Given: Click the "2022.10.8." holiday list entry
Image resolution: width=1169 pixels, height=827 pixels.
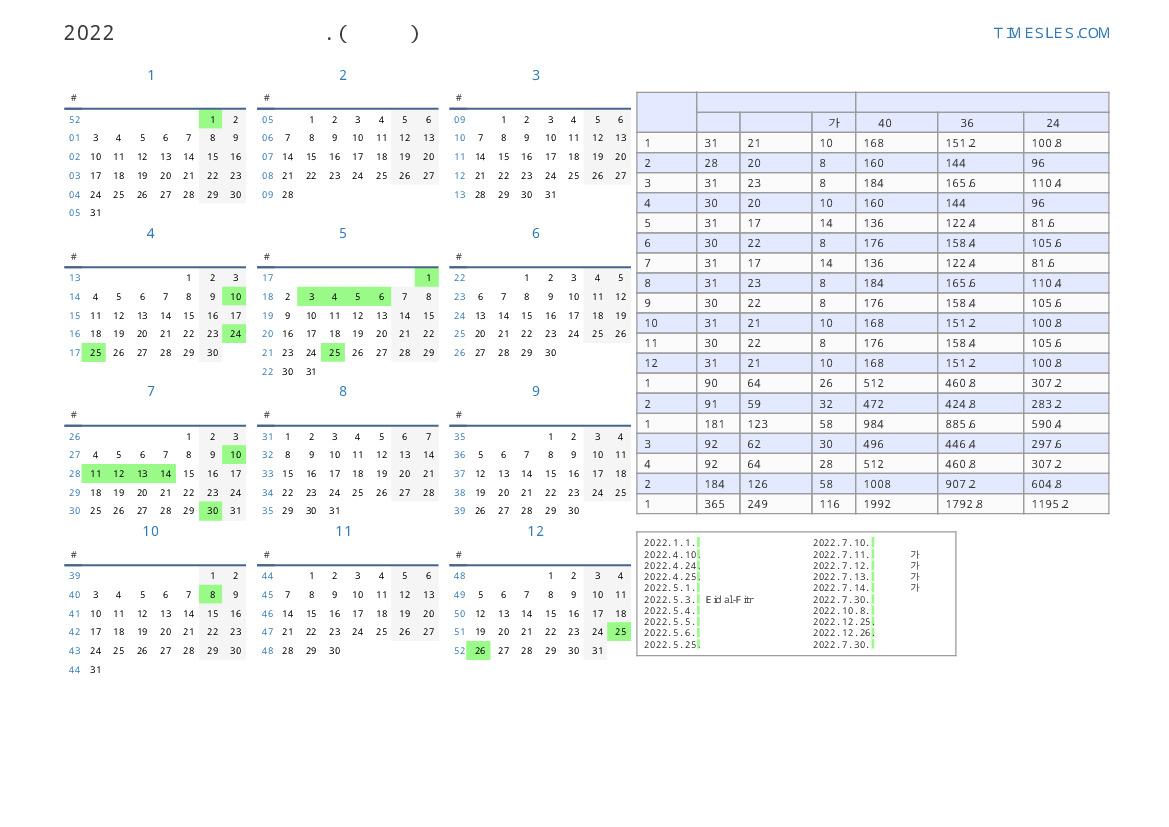Looking at the screenshot, I should click(842, 611).
